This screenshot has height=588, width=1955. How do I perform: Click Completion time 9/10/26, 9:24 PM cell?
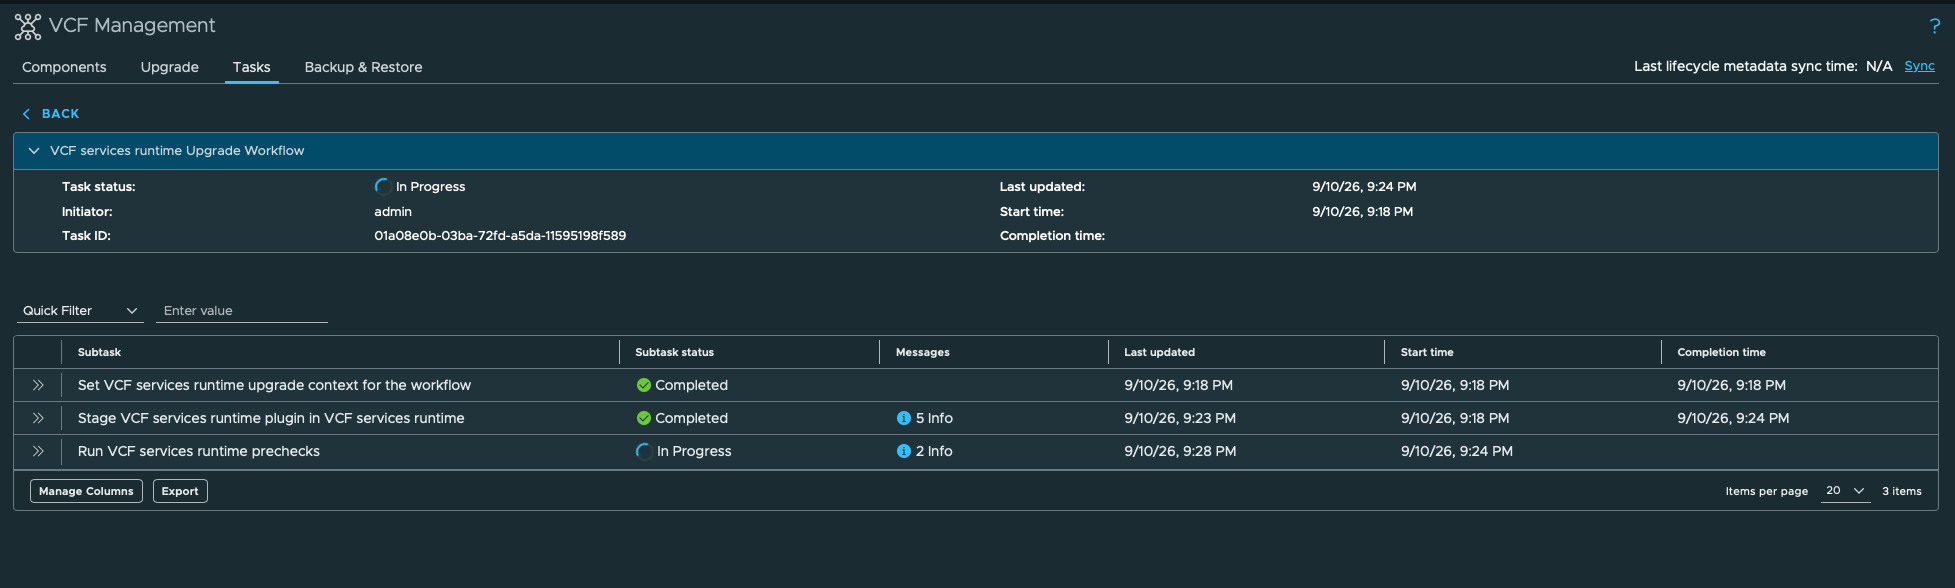tap(1733, 418)
